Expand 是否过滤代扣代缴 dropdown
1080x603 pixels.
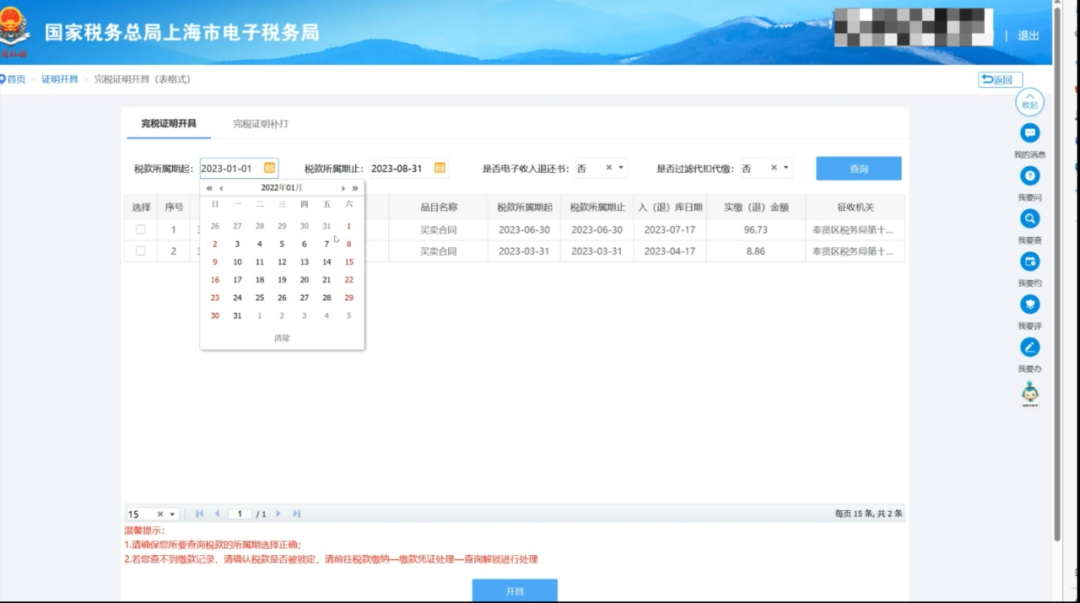click(787, 168)
